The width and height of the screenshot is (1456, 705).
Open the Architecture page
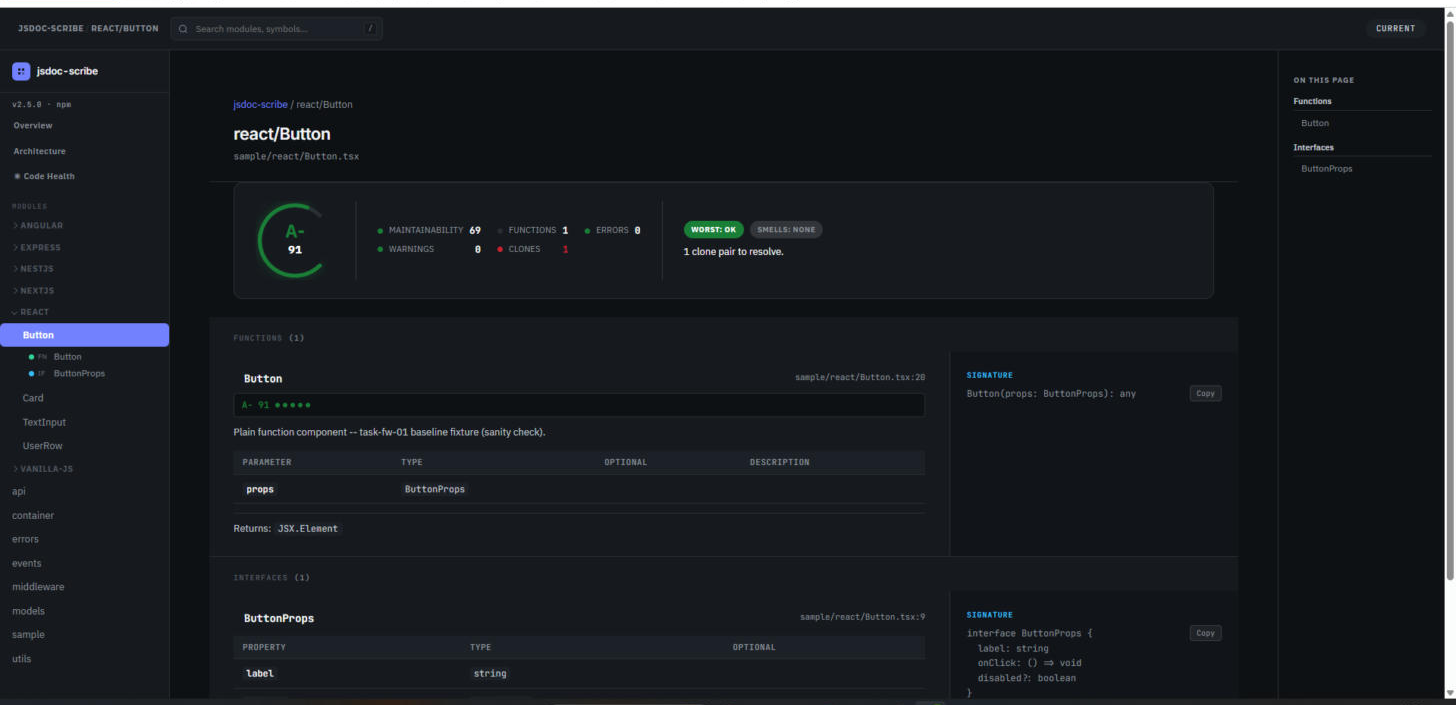click(x=39, y=152)
